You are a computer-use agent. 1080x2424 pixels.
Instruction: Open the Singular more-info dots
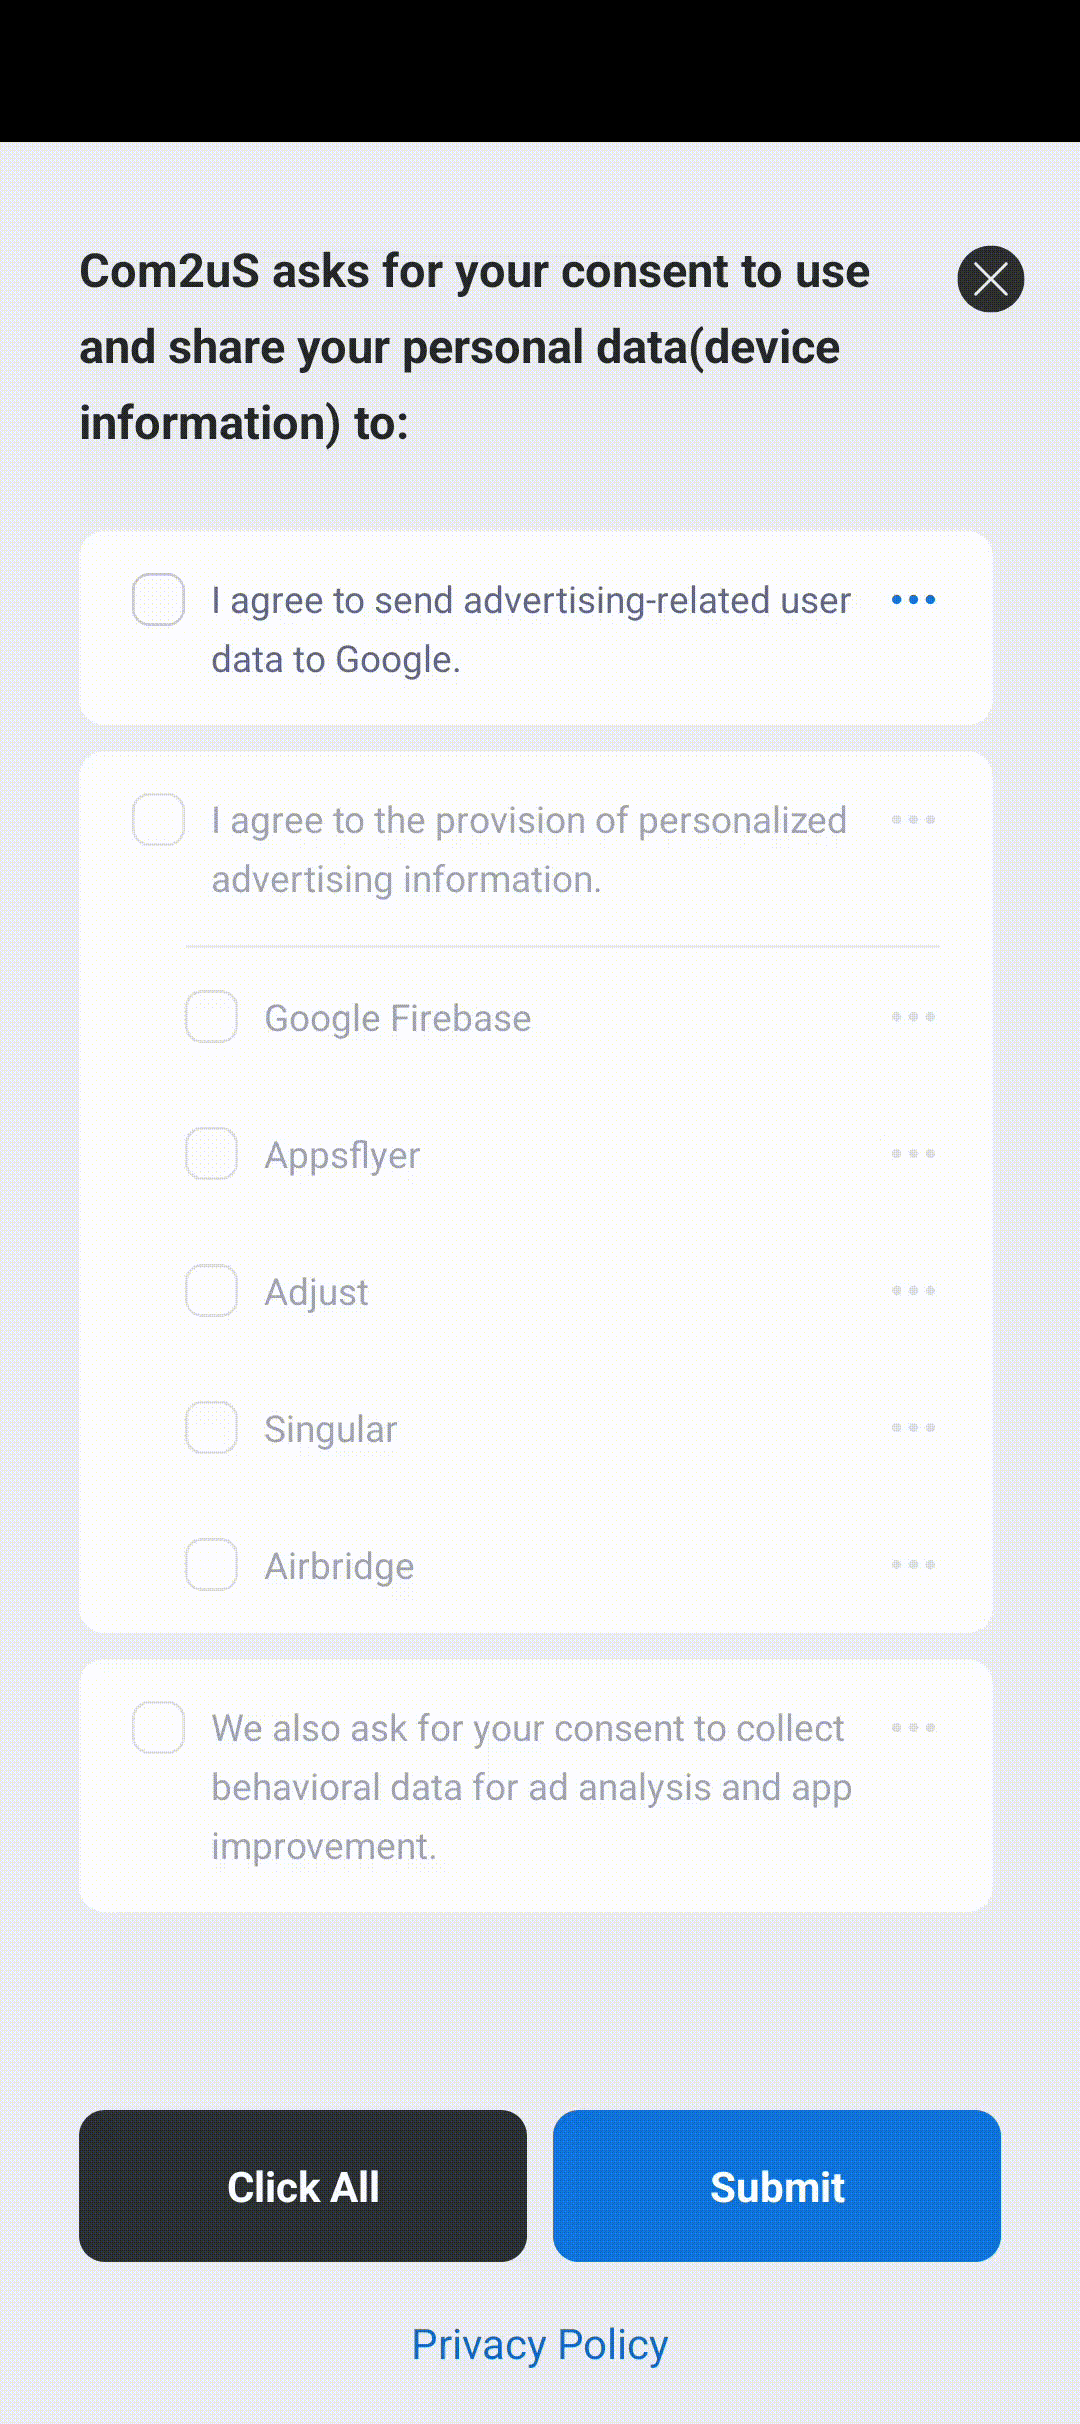[913, 1428]
